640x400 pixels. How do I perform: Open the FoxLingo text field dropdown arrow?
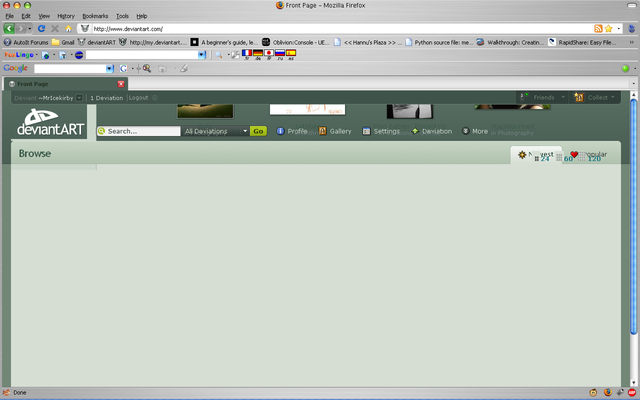point(201,55)
